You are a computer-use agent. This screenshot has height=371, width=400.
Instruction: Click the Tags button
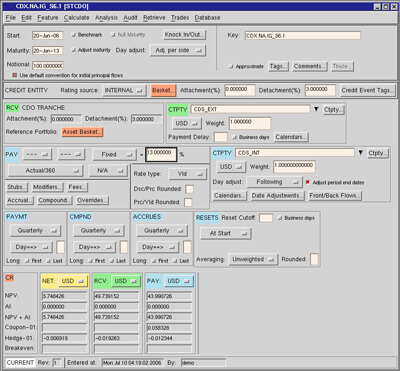[x=278, y=66]
